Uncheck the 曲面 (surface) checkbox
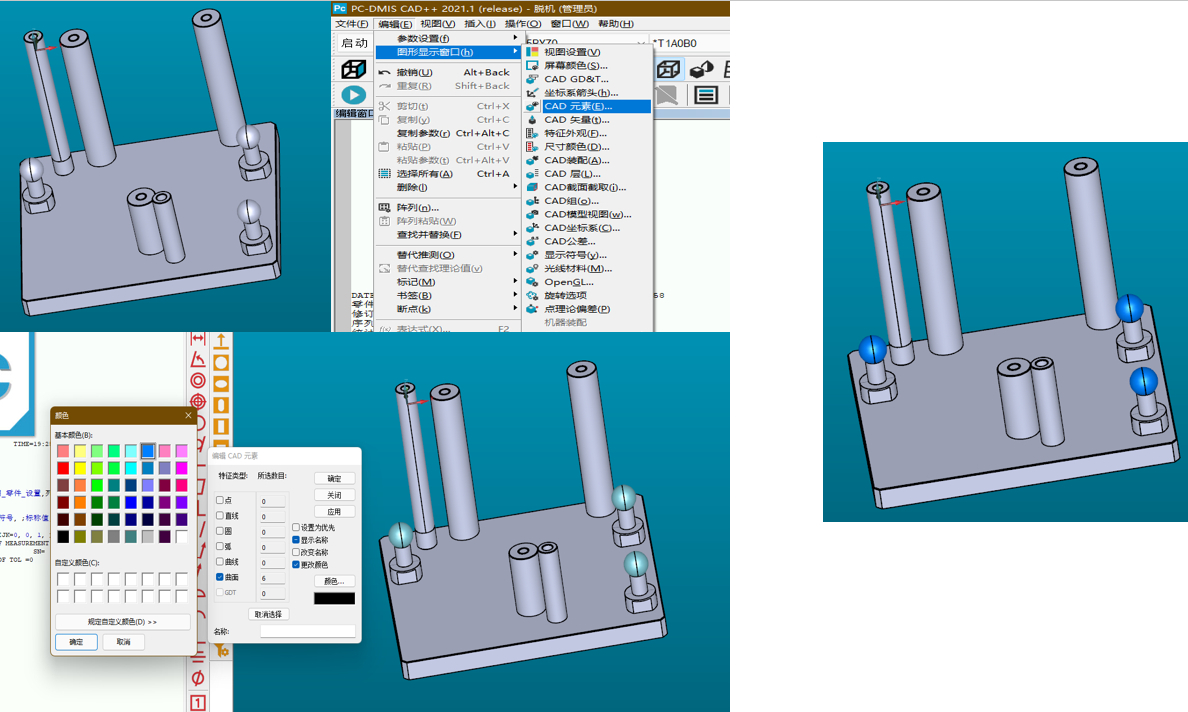Screen dimensions: 1188x712 coord(220,577)
